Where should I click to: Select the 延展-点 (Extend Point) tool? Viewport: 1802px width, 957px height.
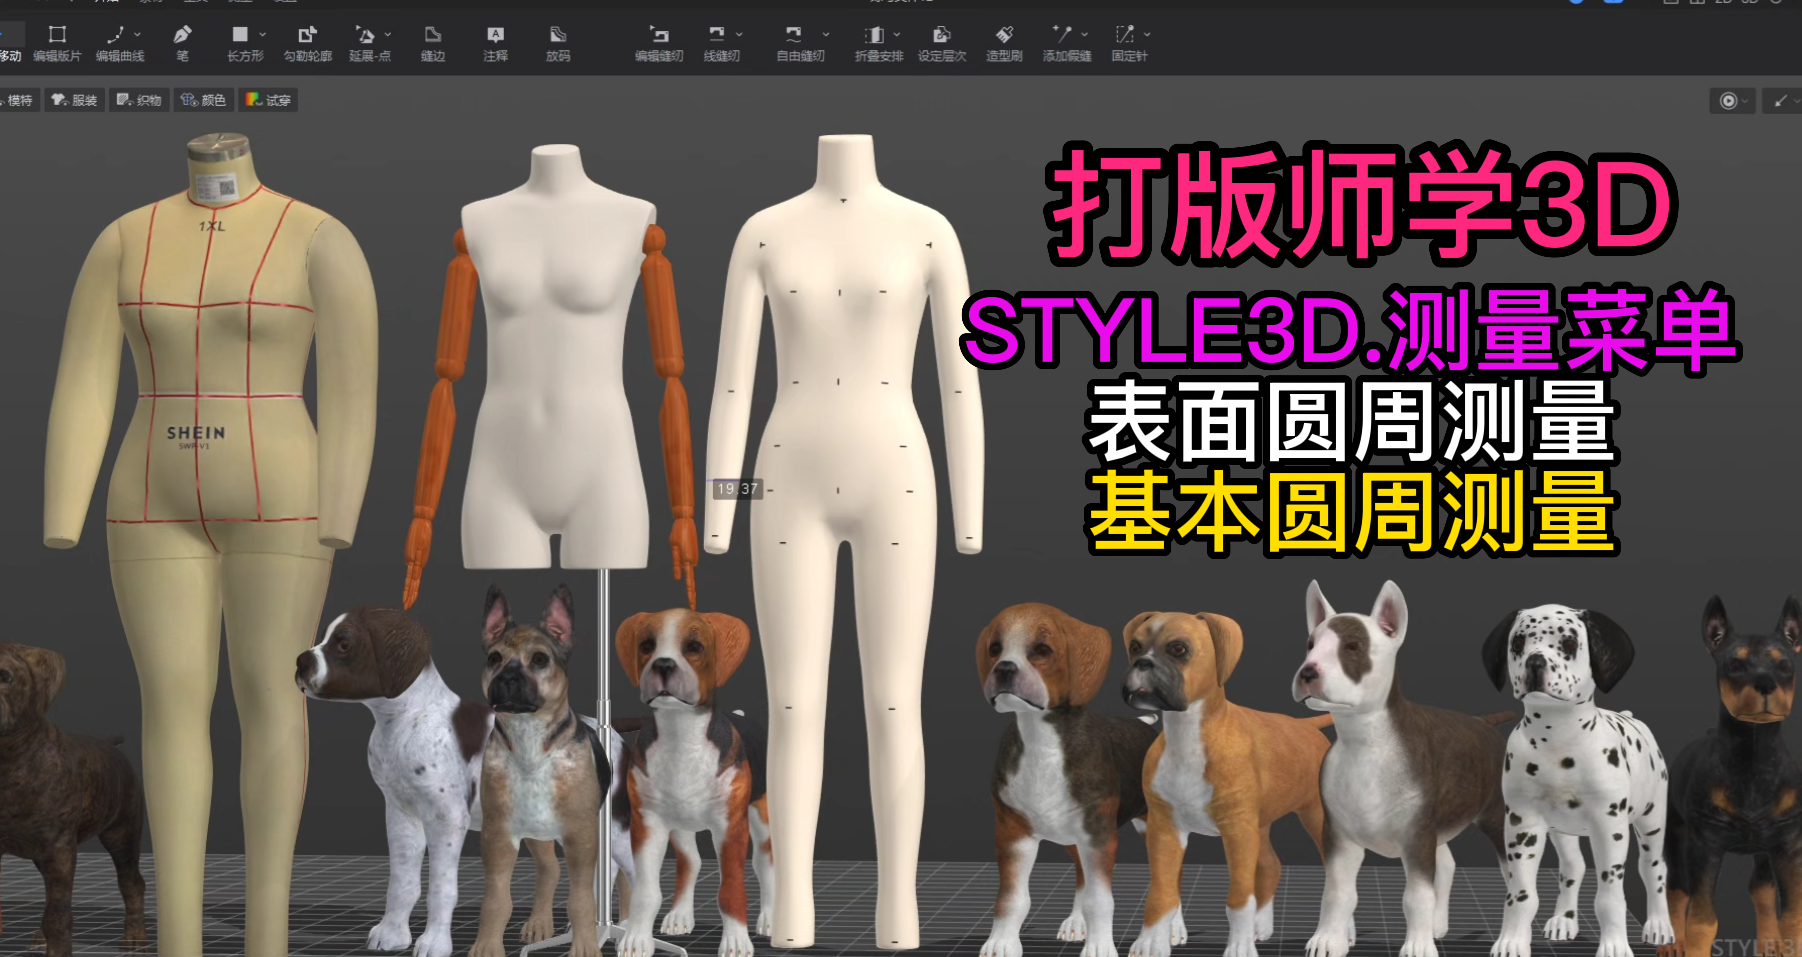click(369, 44)
